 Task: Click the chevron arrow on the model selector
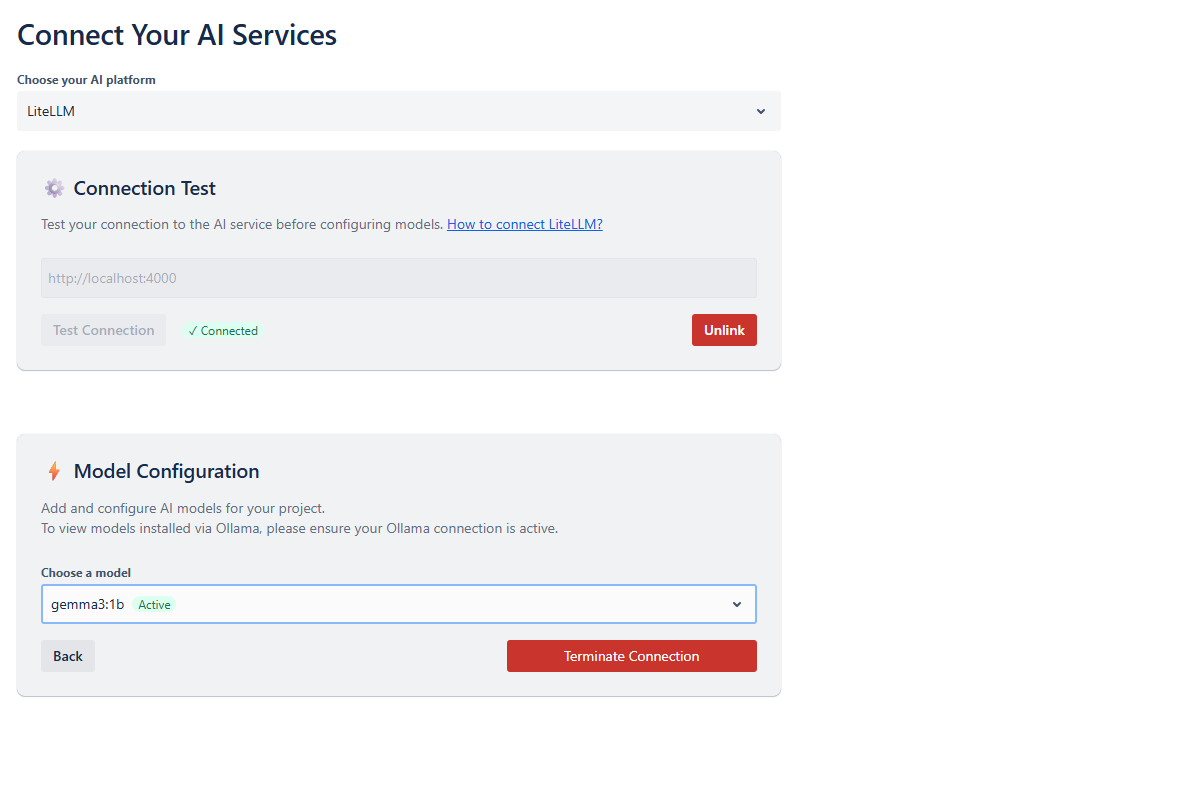[x=737, y=604]
